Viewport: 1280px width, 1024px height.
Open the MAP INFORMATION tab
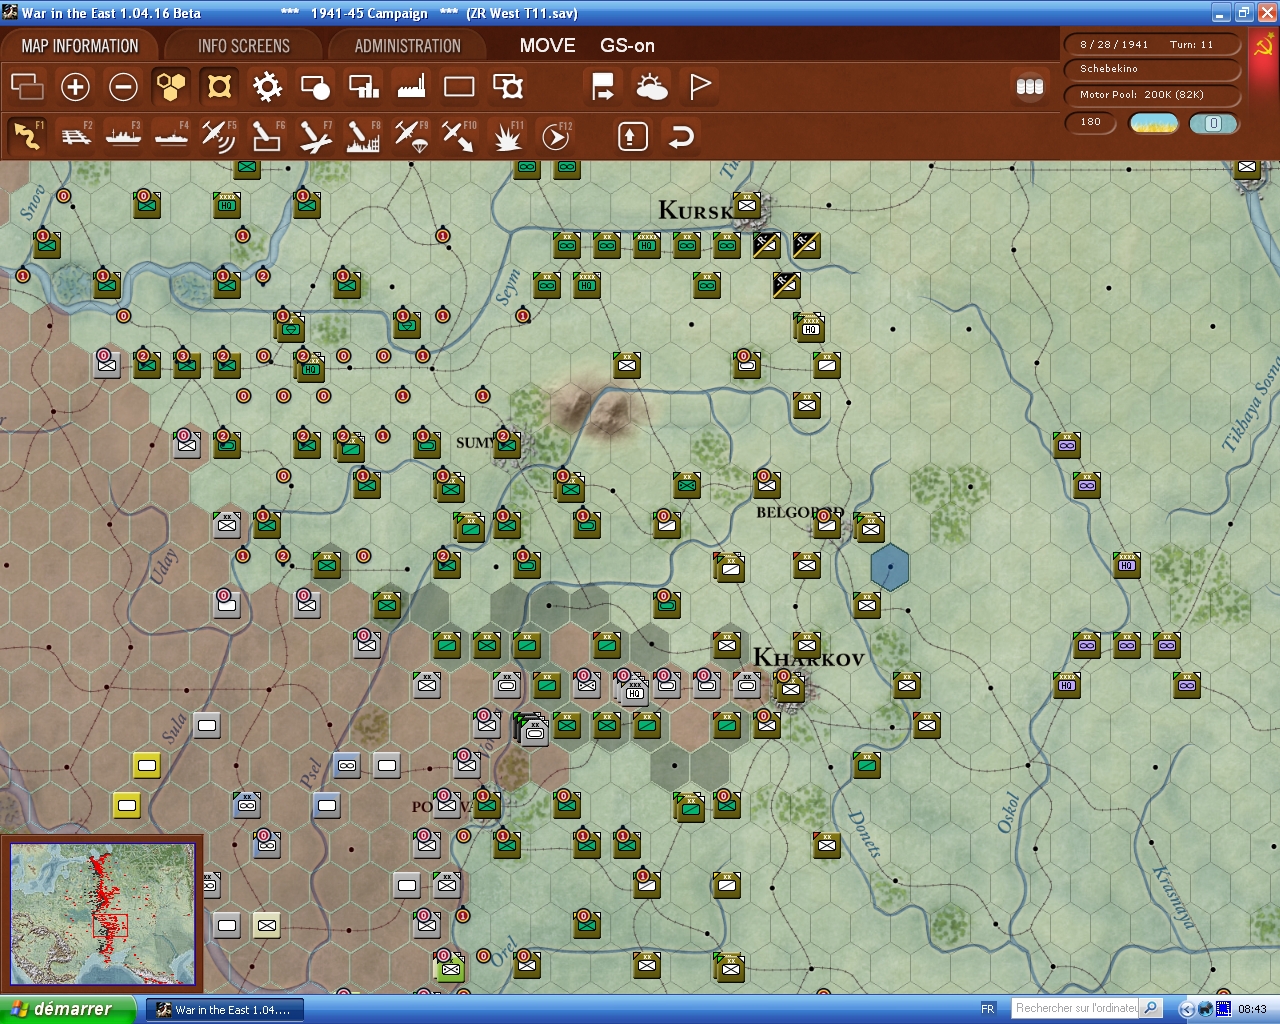pos(80,46)
